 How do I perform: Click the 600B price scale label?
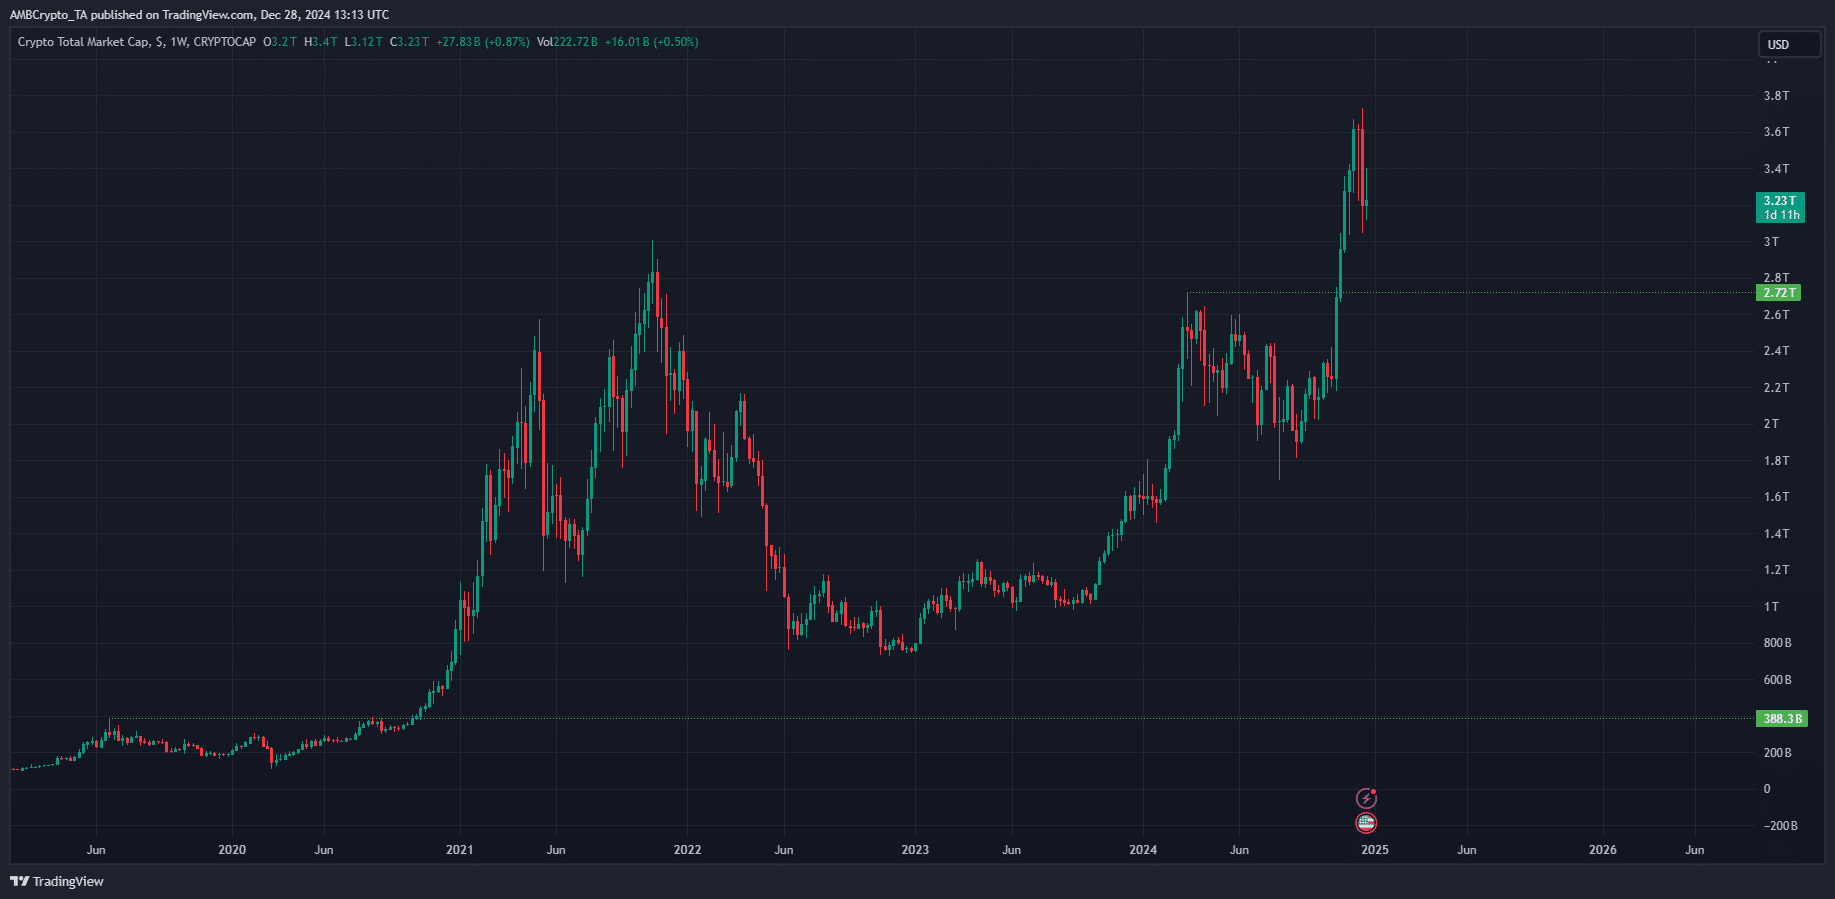click(1777, 680)
